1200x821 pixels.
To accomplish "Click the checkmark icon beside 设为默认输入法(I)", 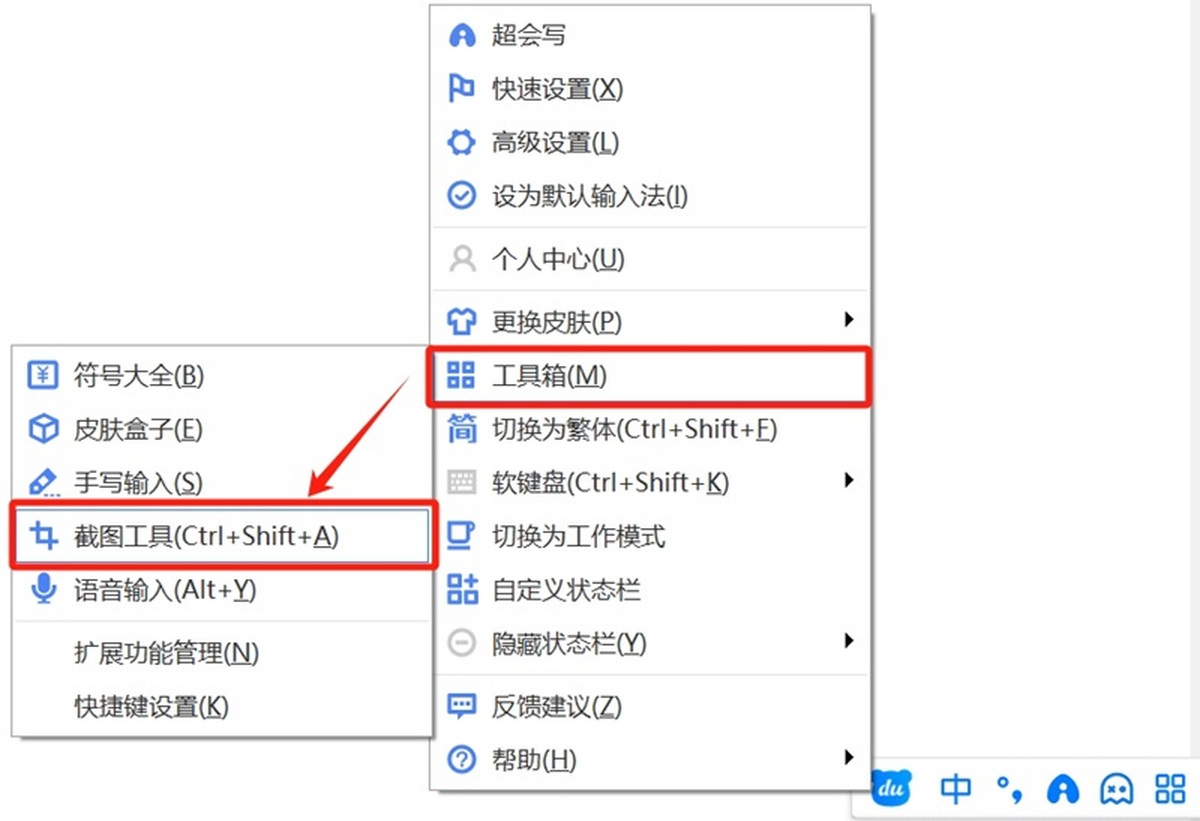I will tap(461, 196).
